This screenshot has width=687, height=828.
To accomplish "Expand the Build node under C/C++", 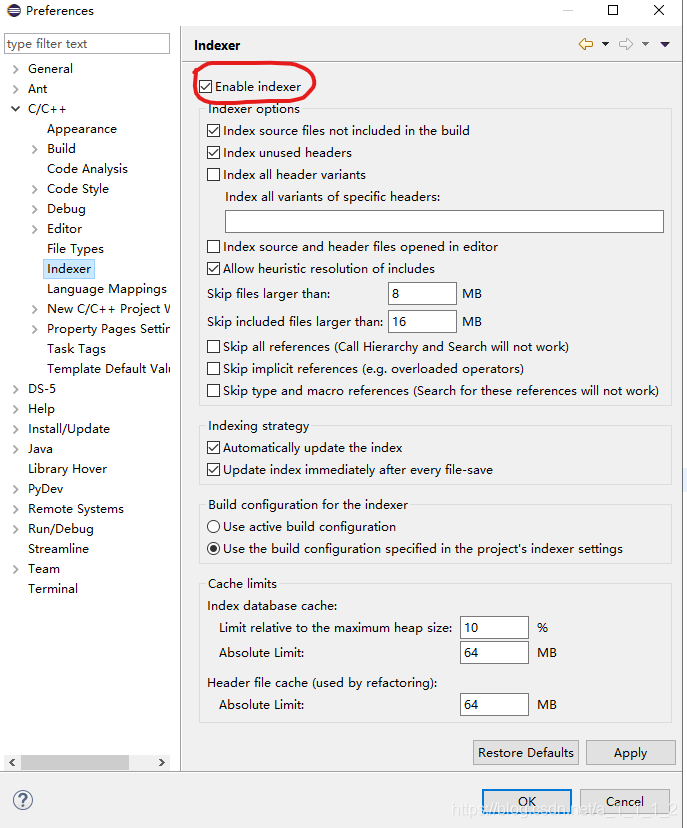I will point(34,149).
